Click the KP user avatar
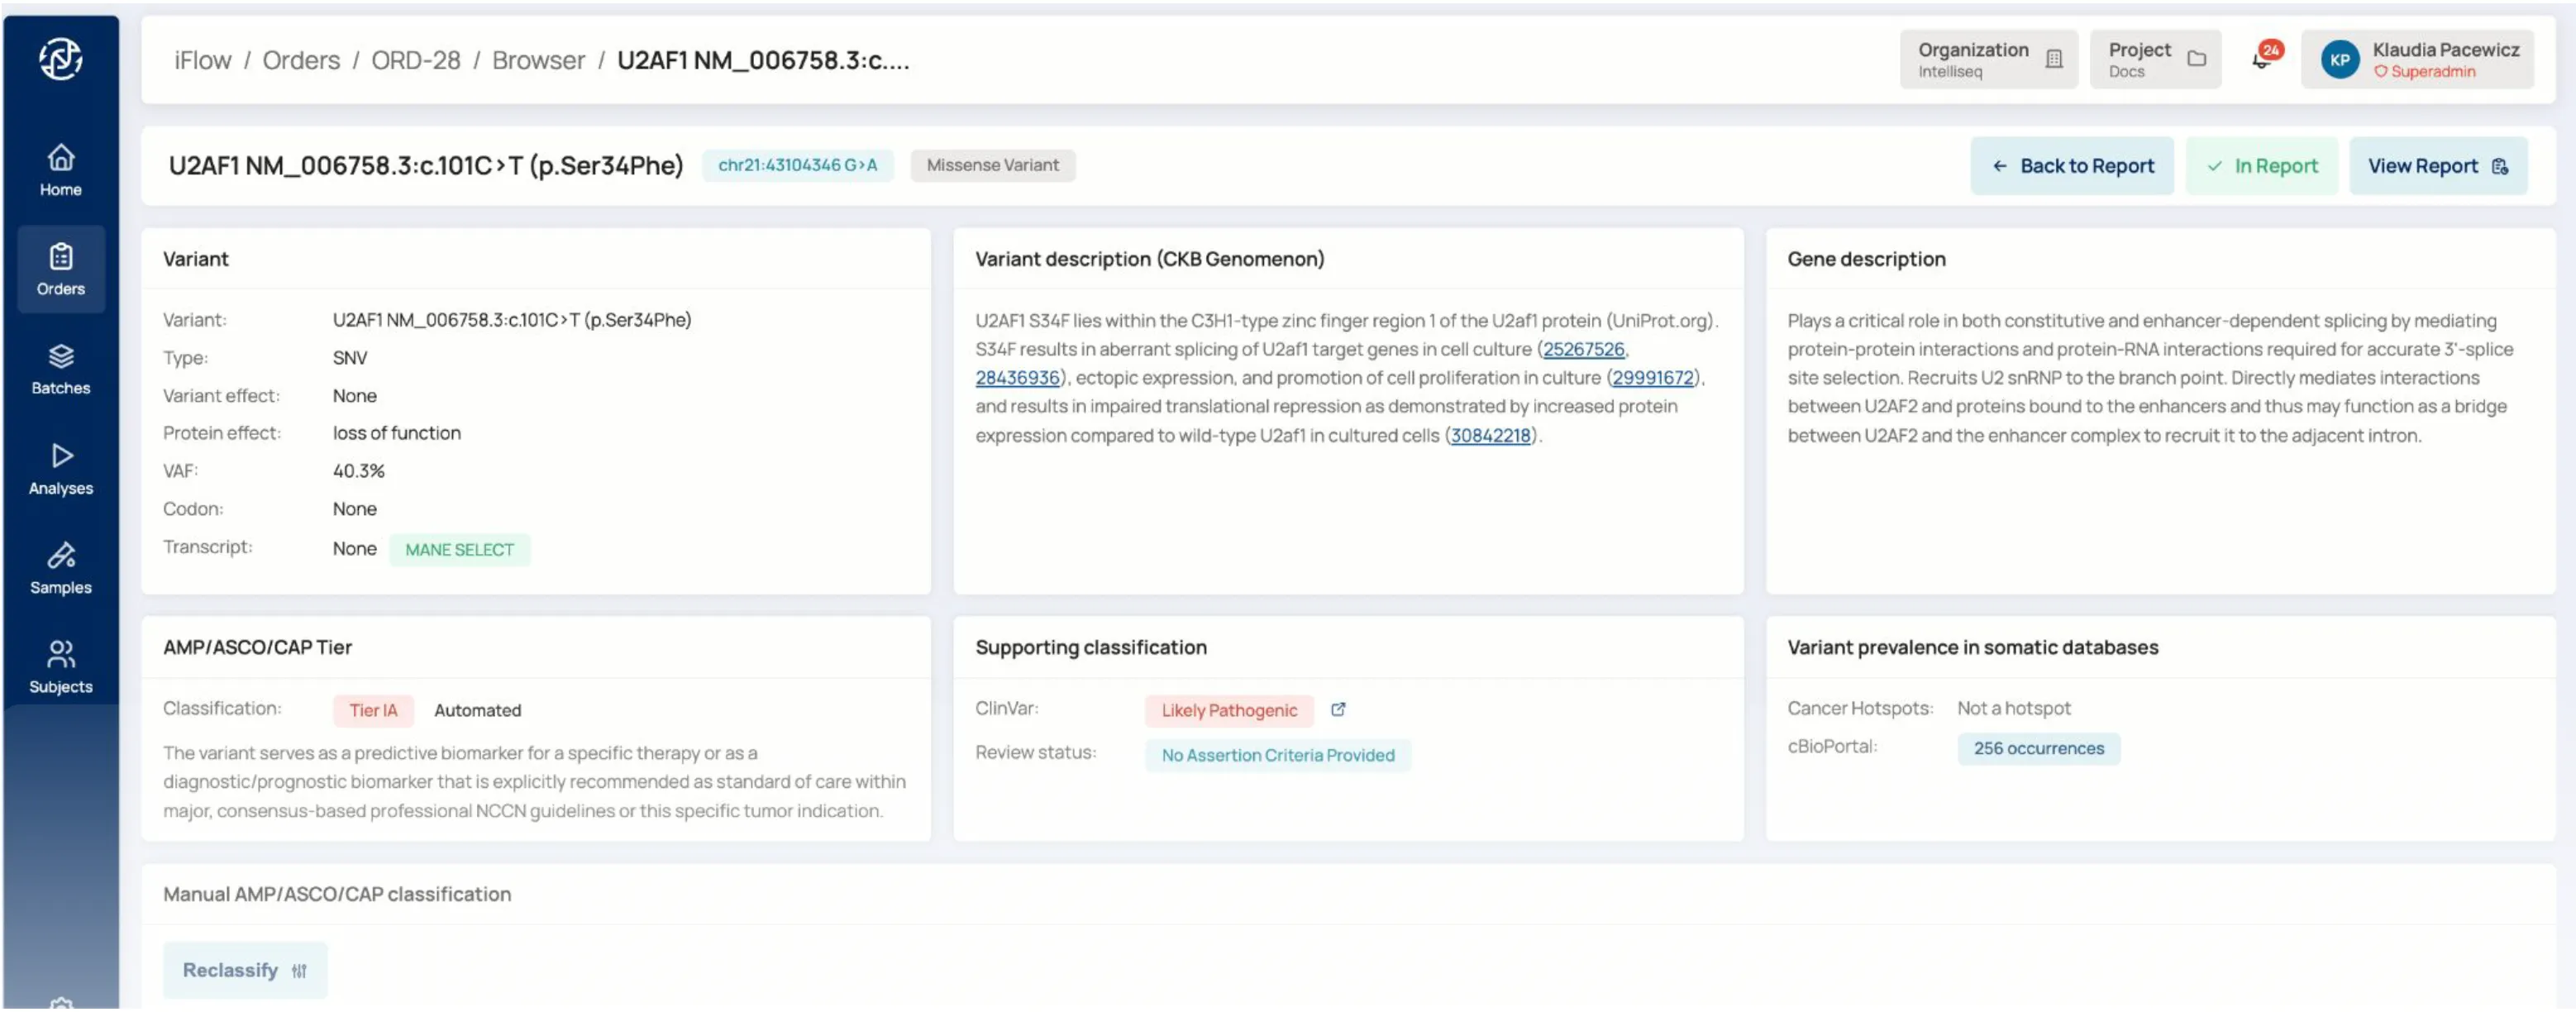This screenshot has height=1012, width=2576. coord(2340,59)
